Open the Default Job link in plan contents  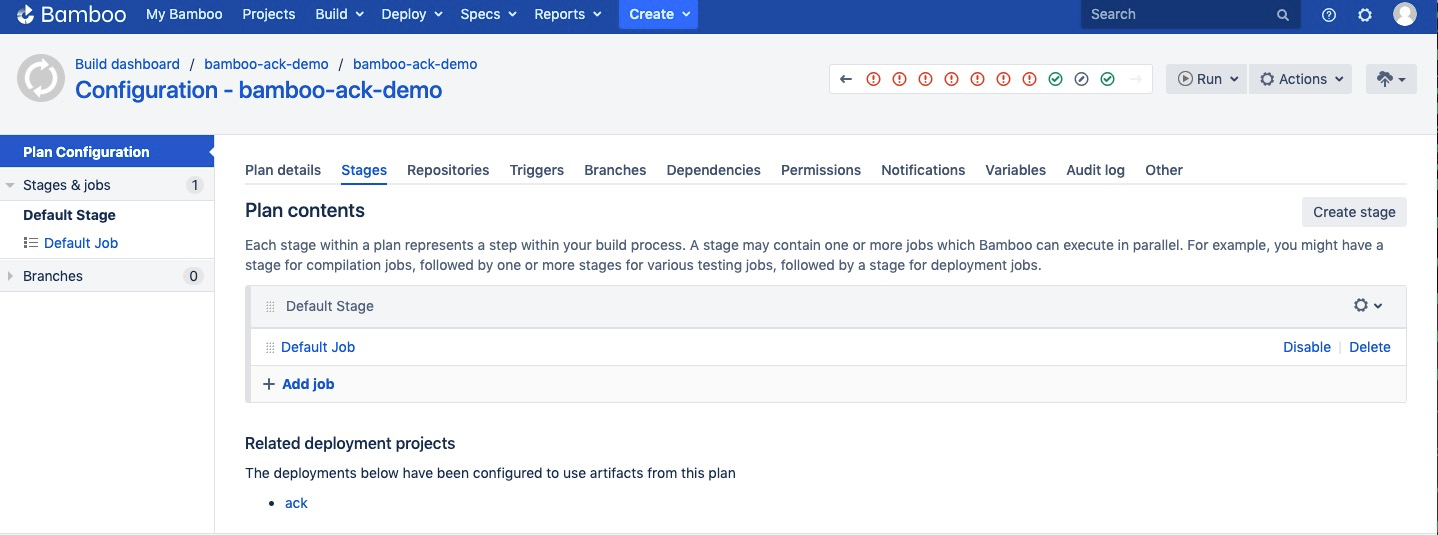318,347
